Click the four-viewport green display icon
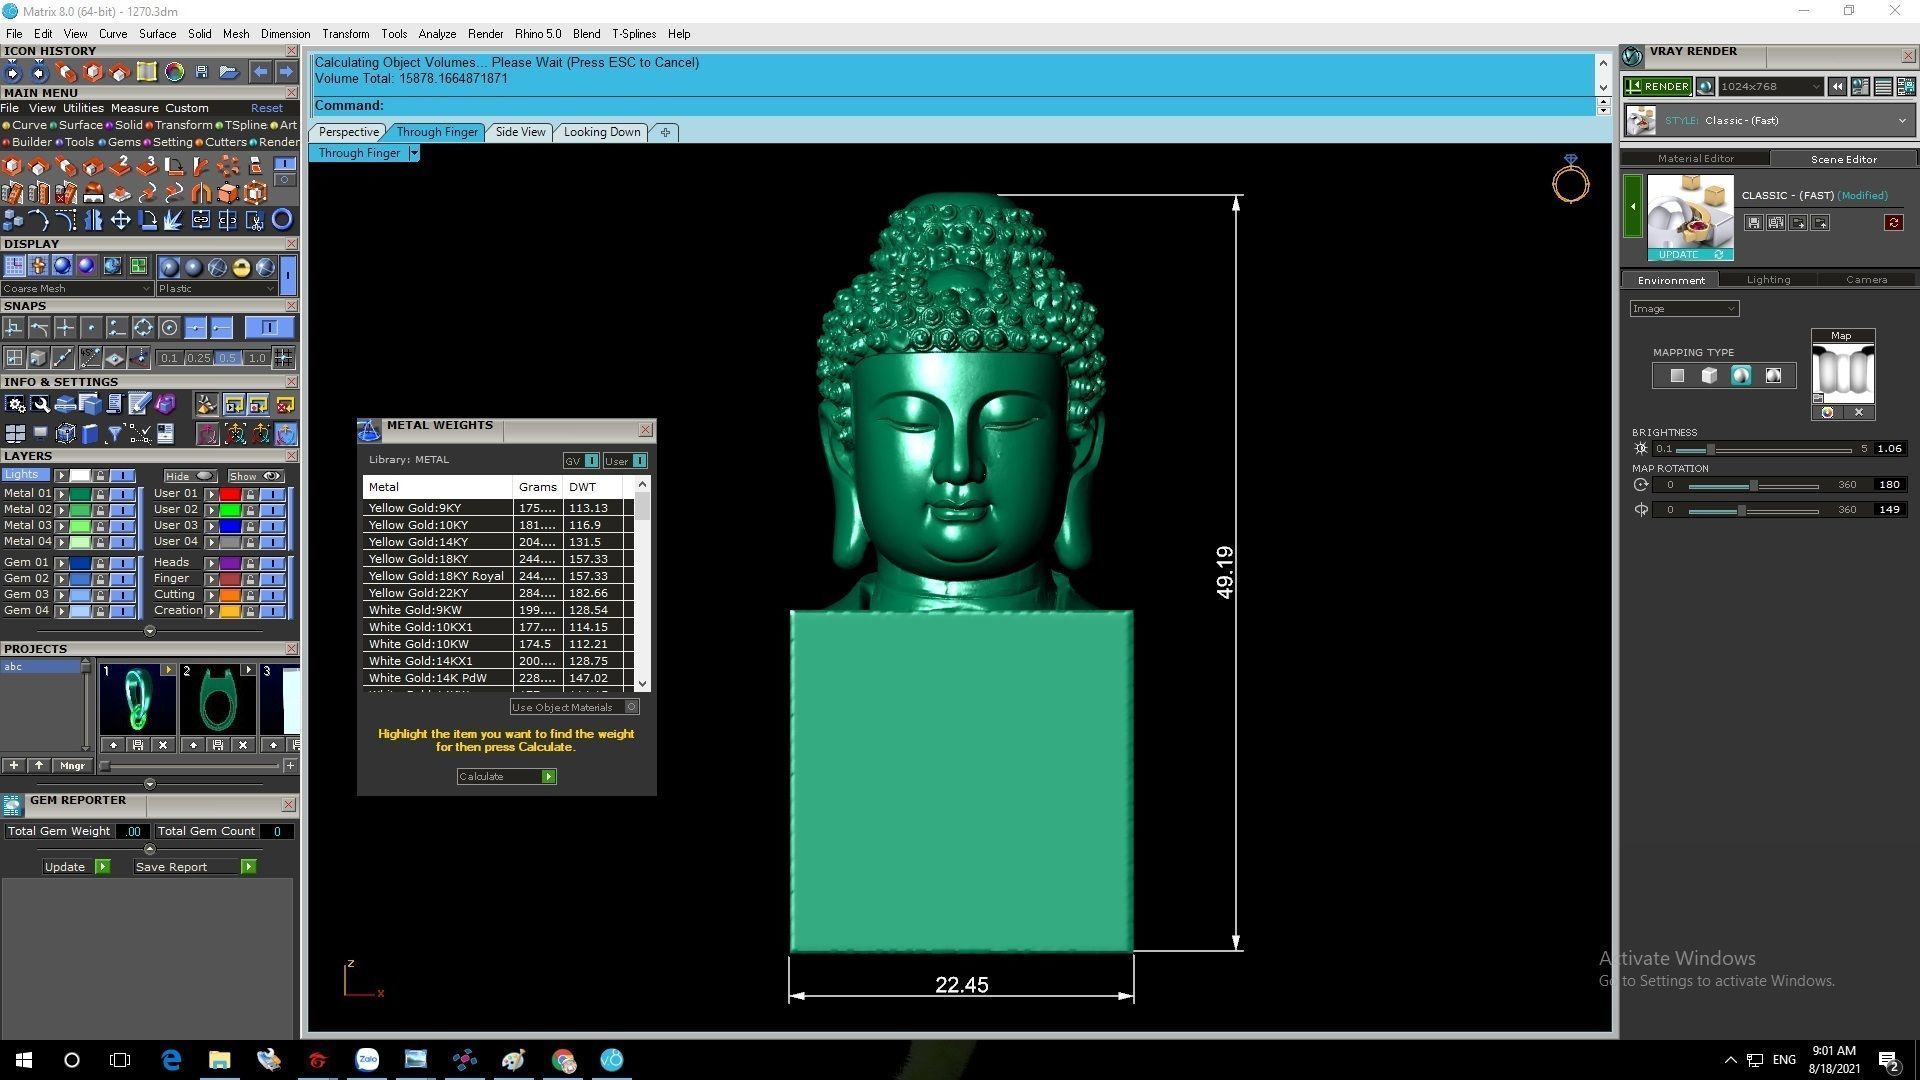 point(138,266)
